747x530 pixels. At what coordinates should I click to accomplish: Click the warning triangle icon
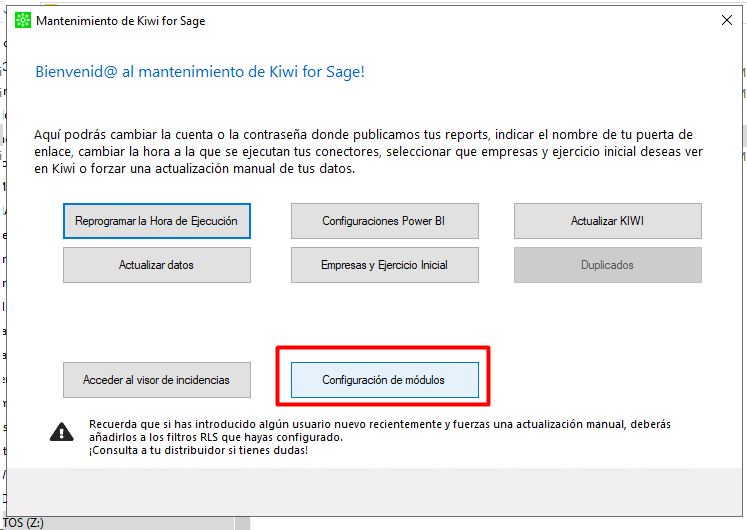61,432
